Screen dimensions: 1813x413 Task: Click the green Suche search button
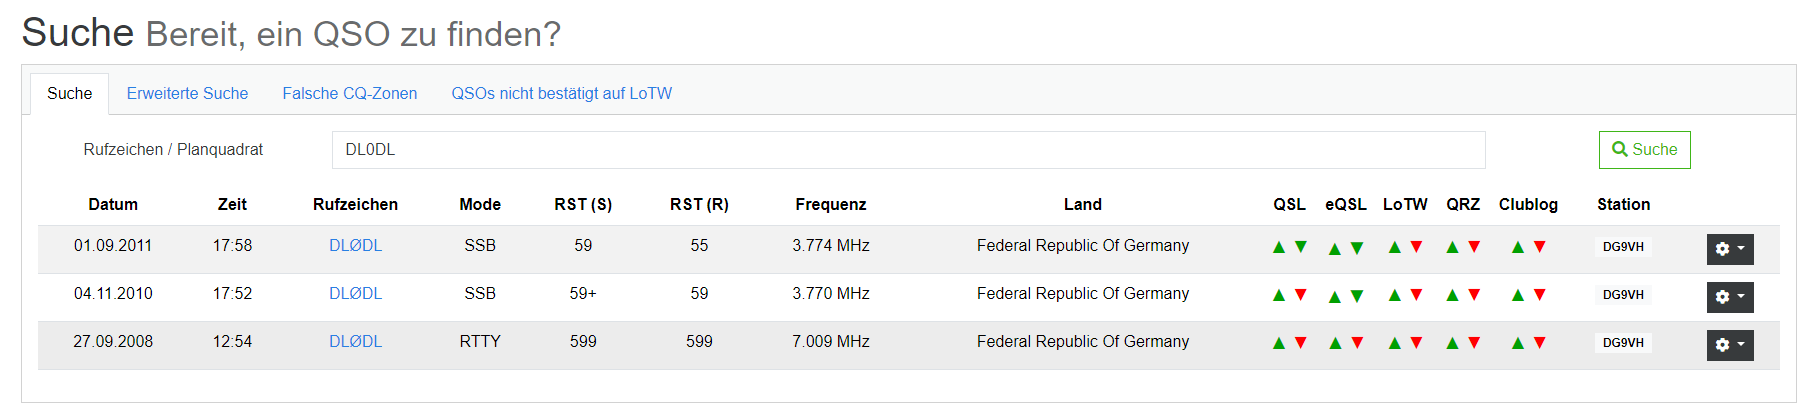coord(1644,150)
